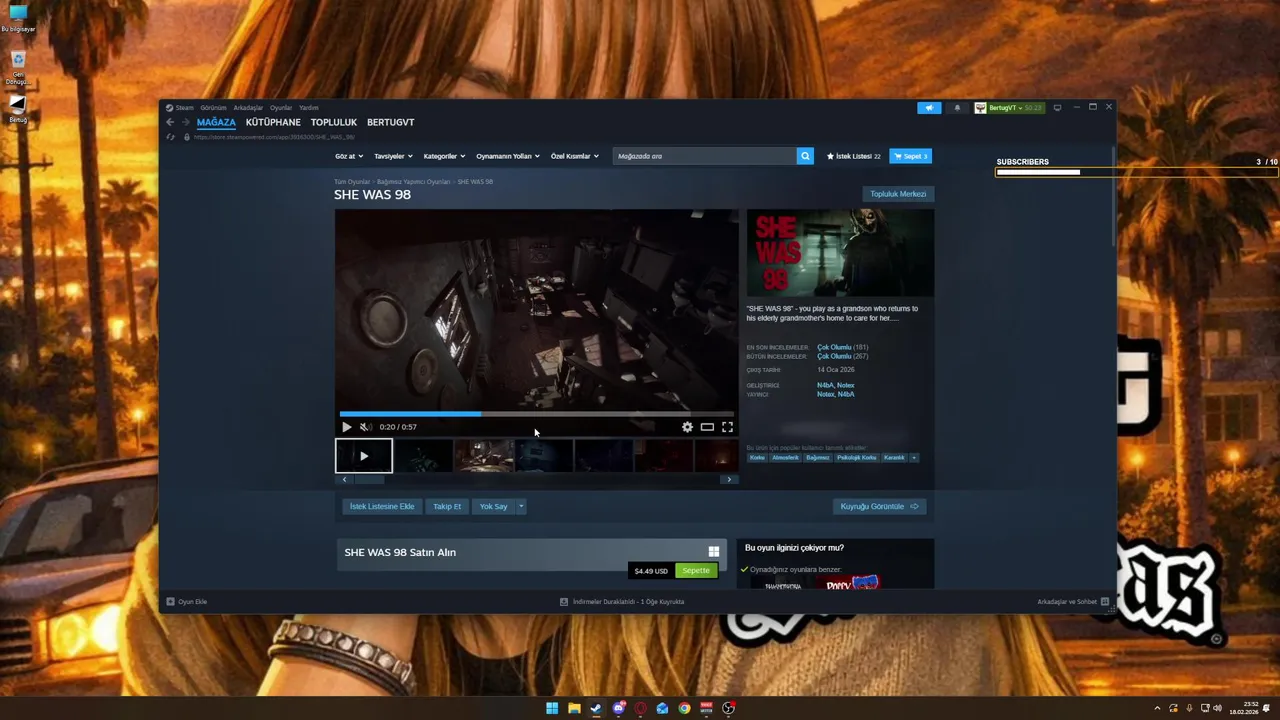
Task: Expand the Yok Say options arrow
Action: pos(521,506)
